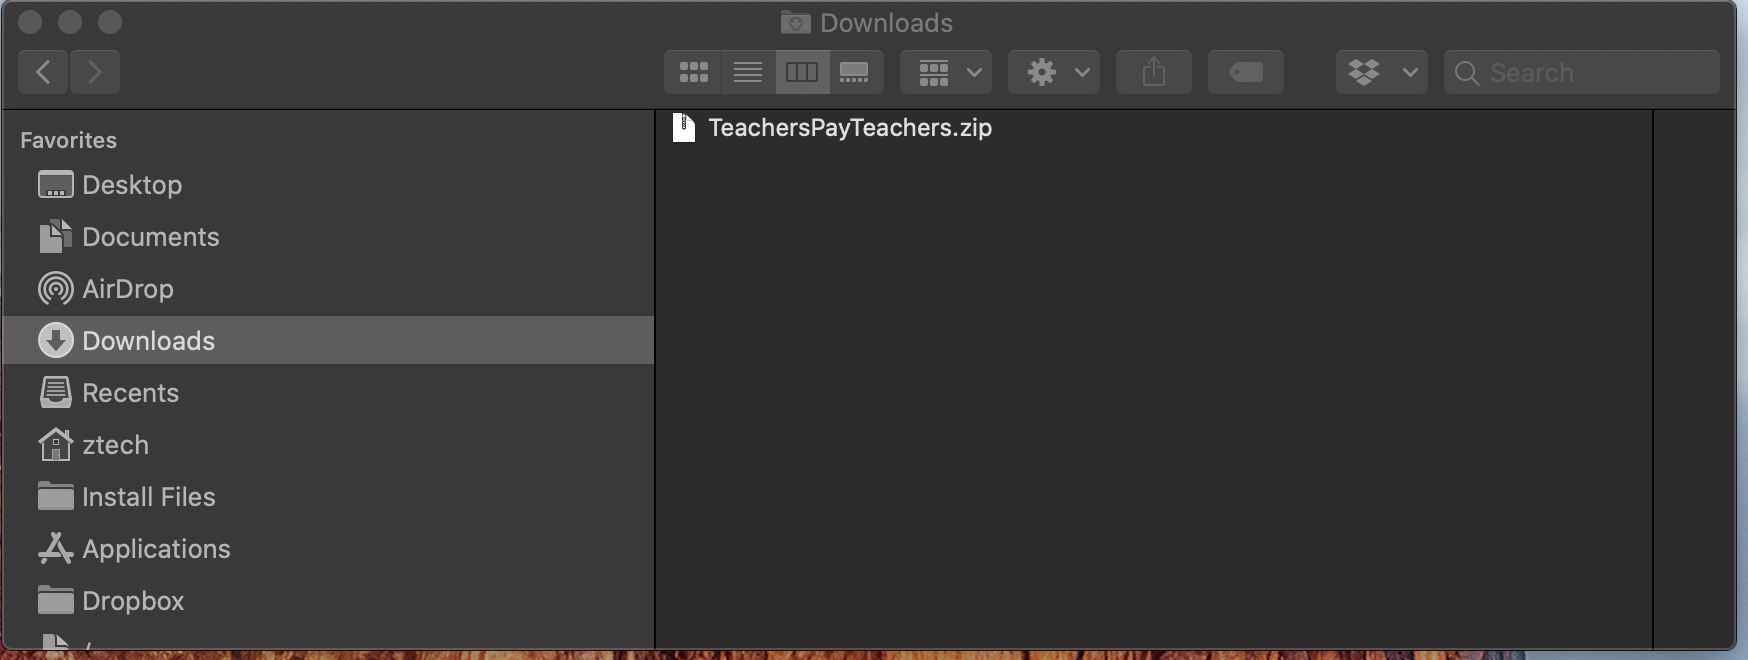The height and width of the screenshot is (660, 1748).
Task: Click the magnifying glass search icon
Action: point(1467,73)
